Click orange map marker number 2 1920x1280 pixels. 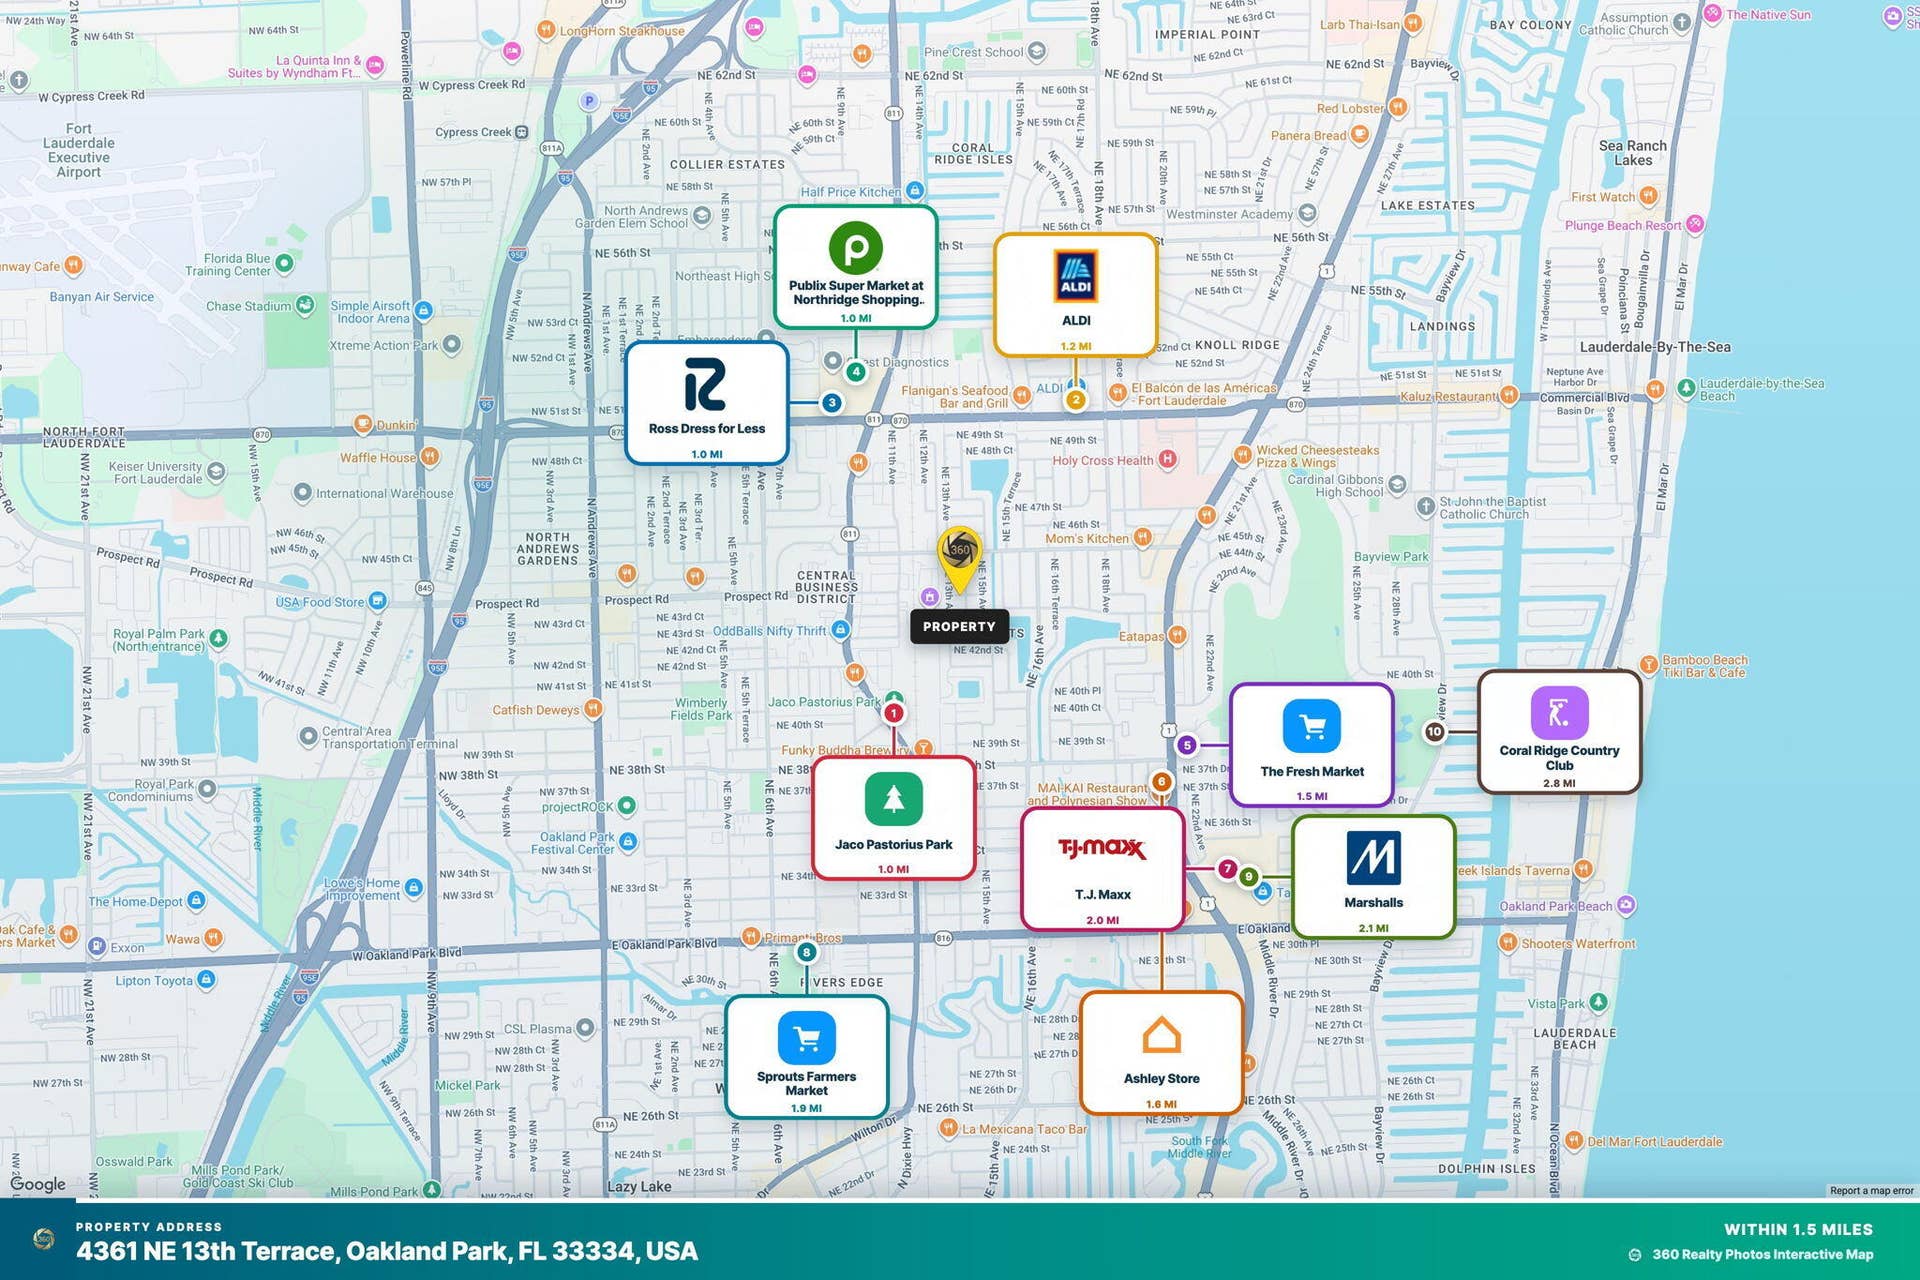pos(1076,400)
